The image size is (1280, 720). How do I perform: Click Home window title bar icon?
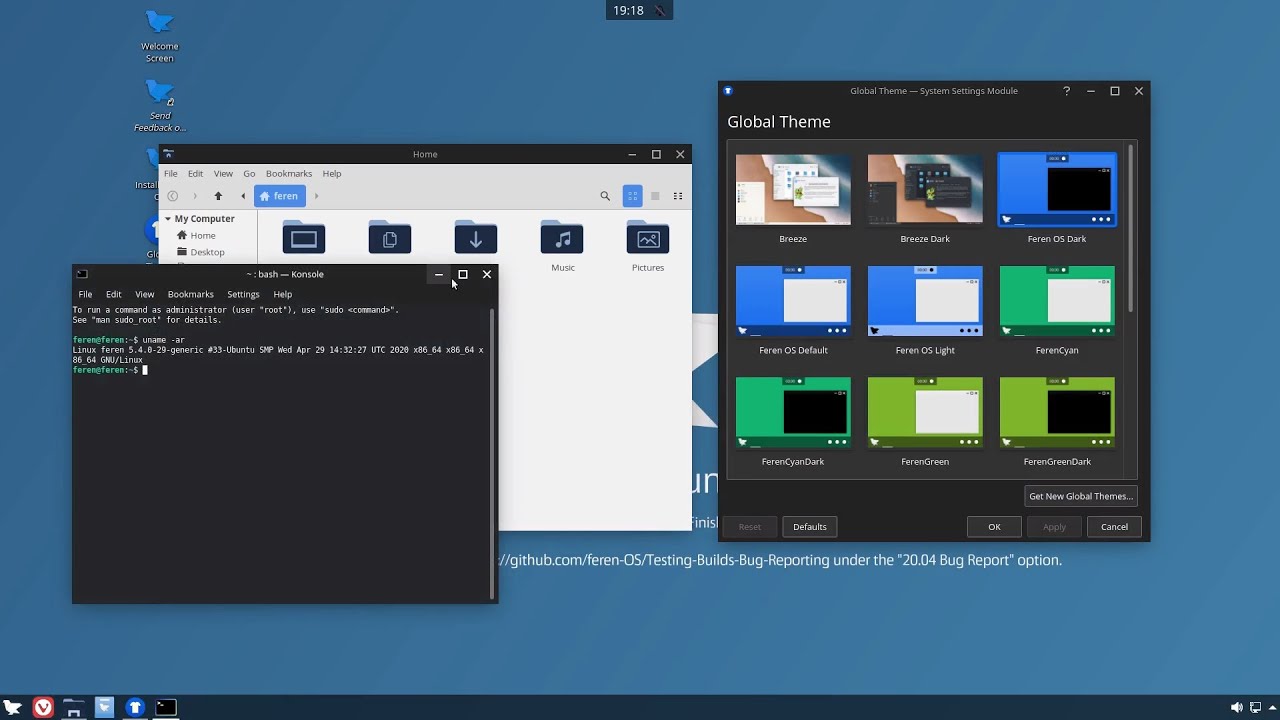(169, 154)
